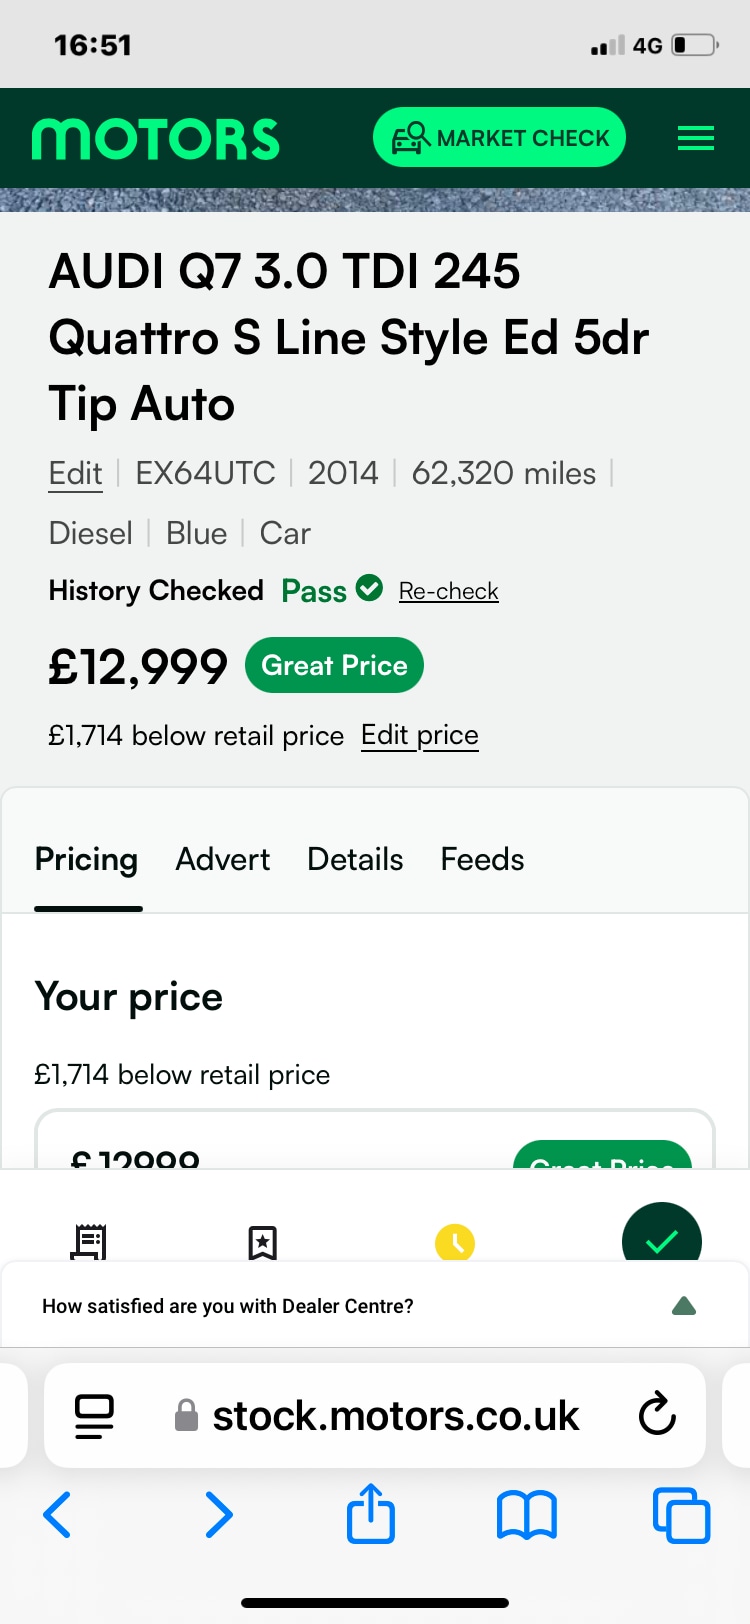Screen dimensions: 750x1624
Task: Tap the bookmark star icon
Action: (262, 1242)
